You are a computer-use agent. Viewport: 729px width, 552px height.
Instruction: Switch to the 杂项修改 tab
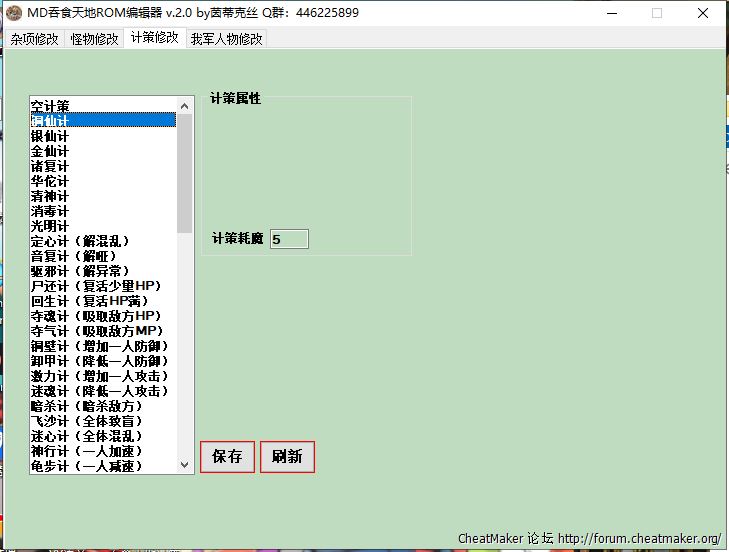(35, 39)
